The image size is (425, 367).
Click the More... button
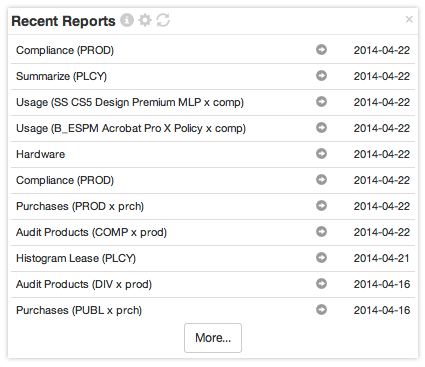tap(213, 338)
